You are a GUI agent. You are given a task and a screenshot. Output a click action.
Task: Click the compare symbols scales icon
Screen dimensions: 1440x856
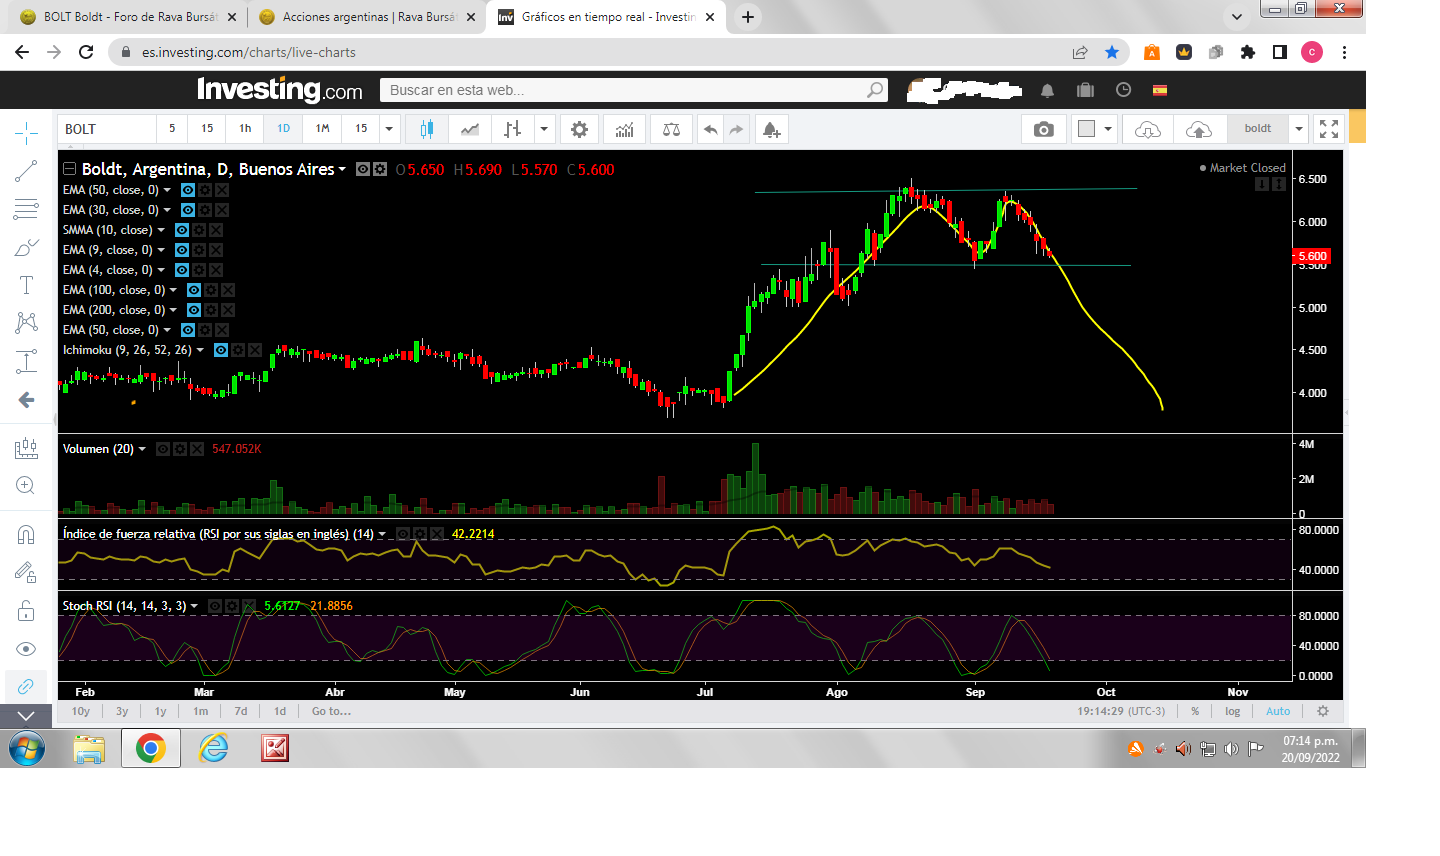671,129
